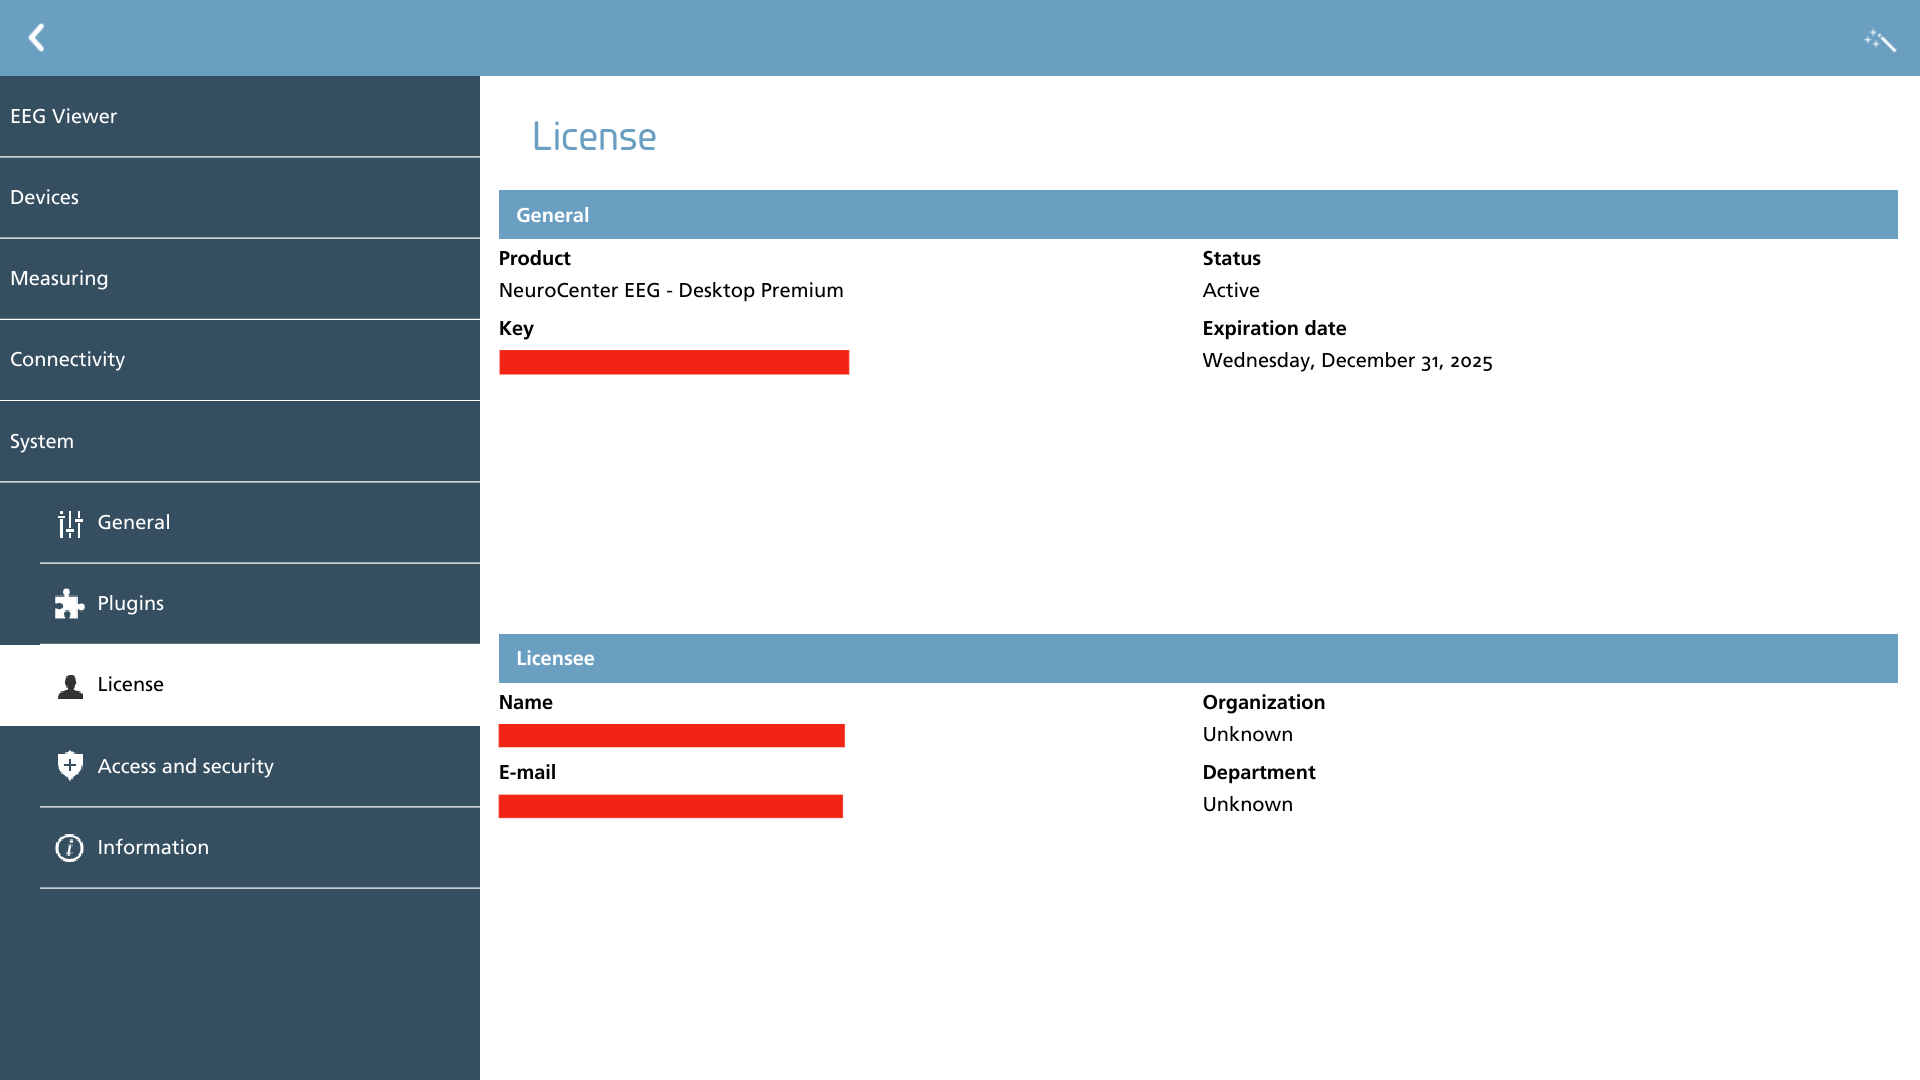The width and height of the screenshot is (1920, 1080).
Task: Go back using the top-left arrow
Action: click(37, 38)
